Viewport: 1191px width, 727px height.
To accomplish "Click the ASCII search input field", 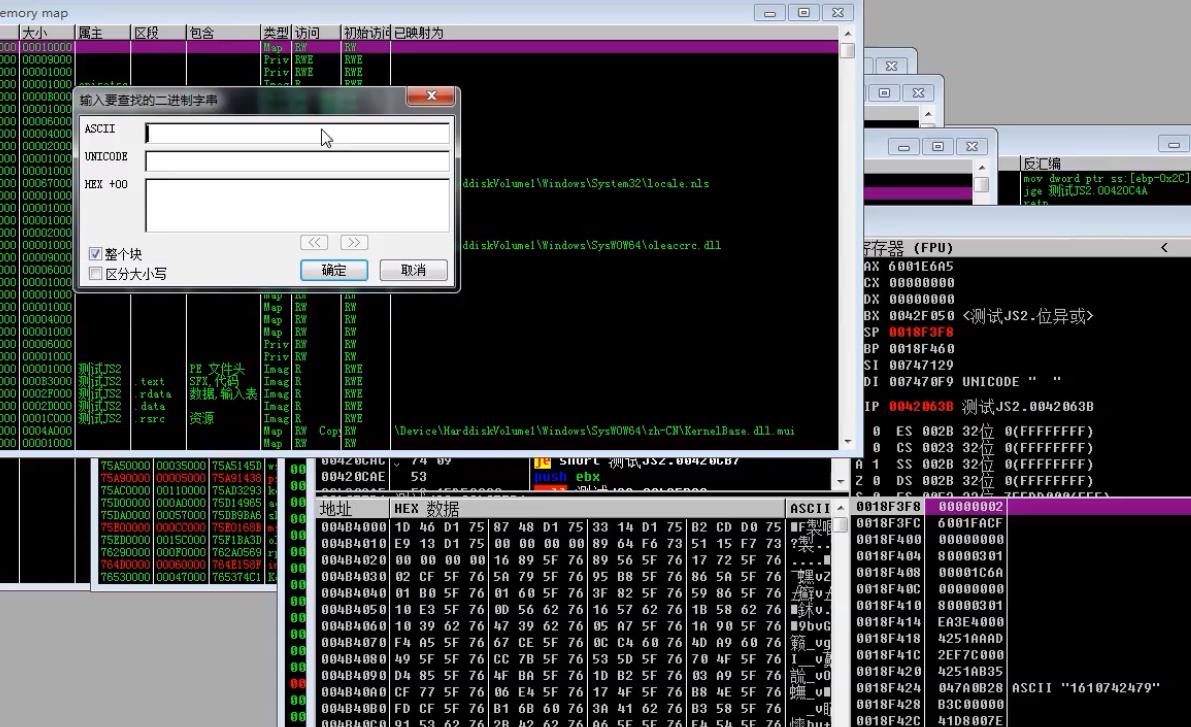I will pyautogui.click(x=297, y=133).
